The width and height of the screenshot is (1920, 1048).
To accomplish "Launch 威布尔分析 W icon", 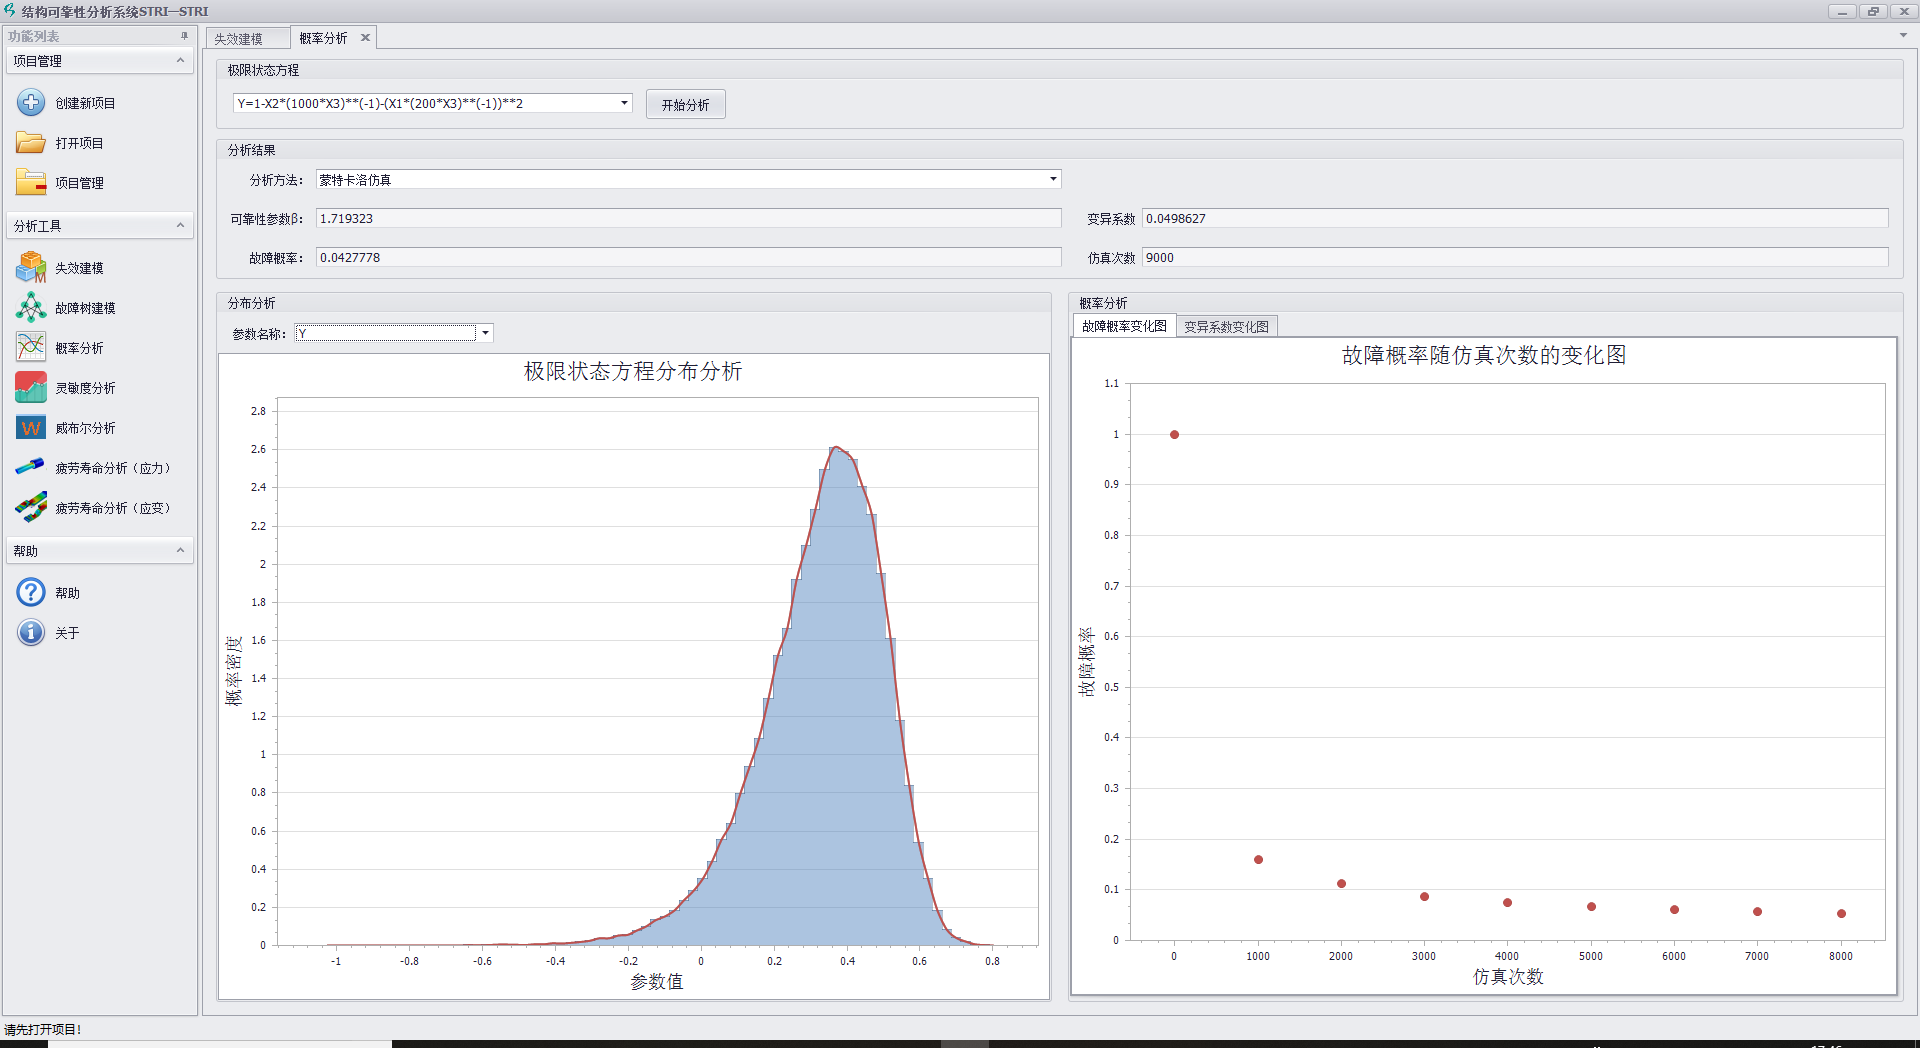I will [31, 428].
